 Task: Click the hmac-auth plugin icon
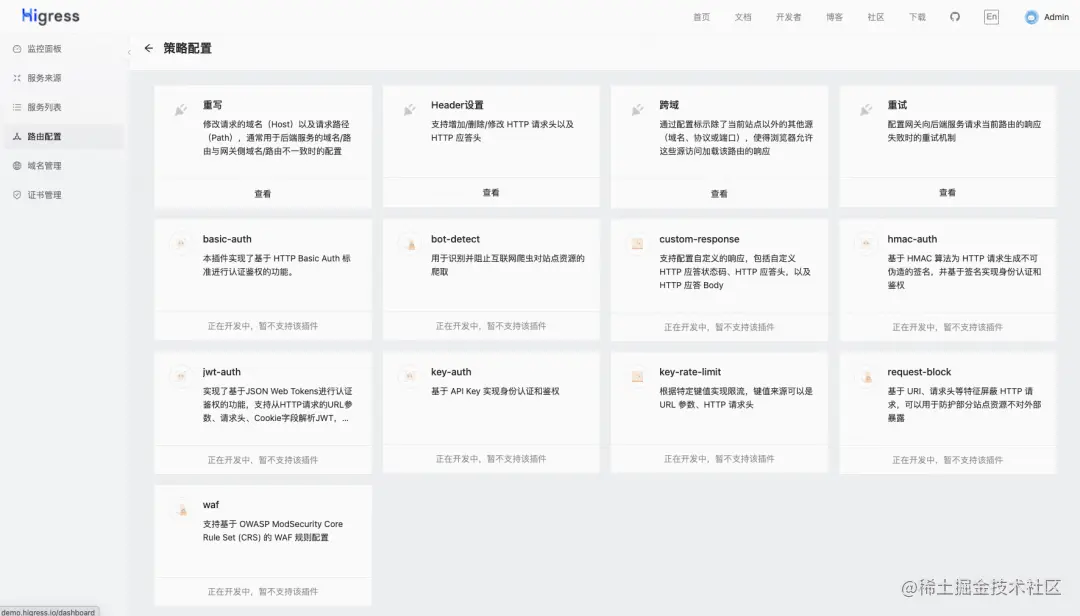pyautogui.click(x=866, y=243)
